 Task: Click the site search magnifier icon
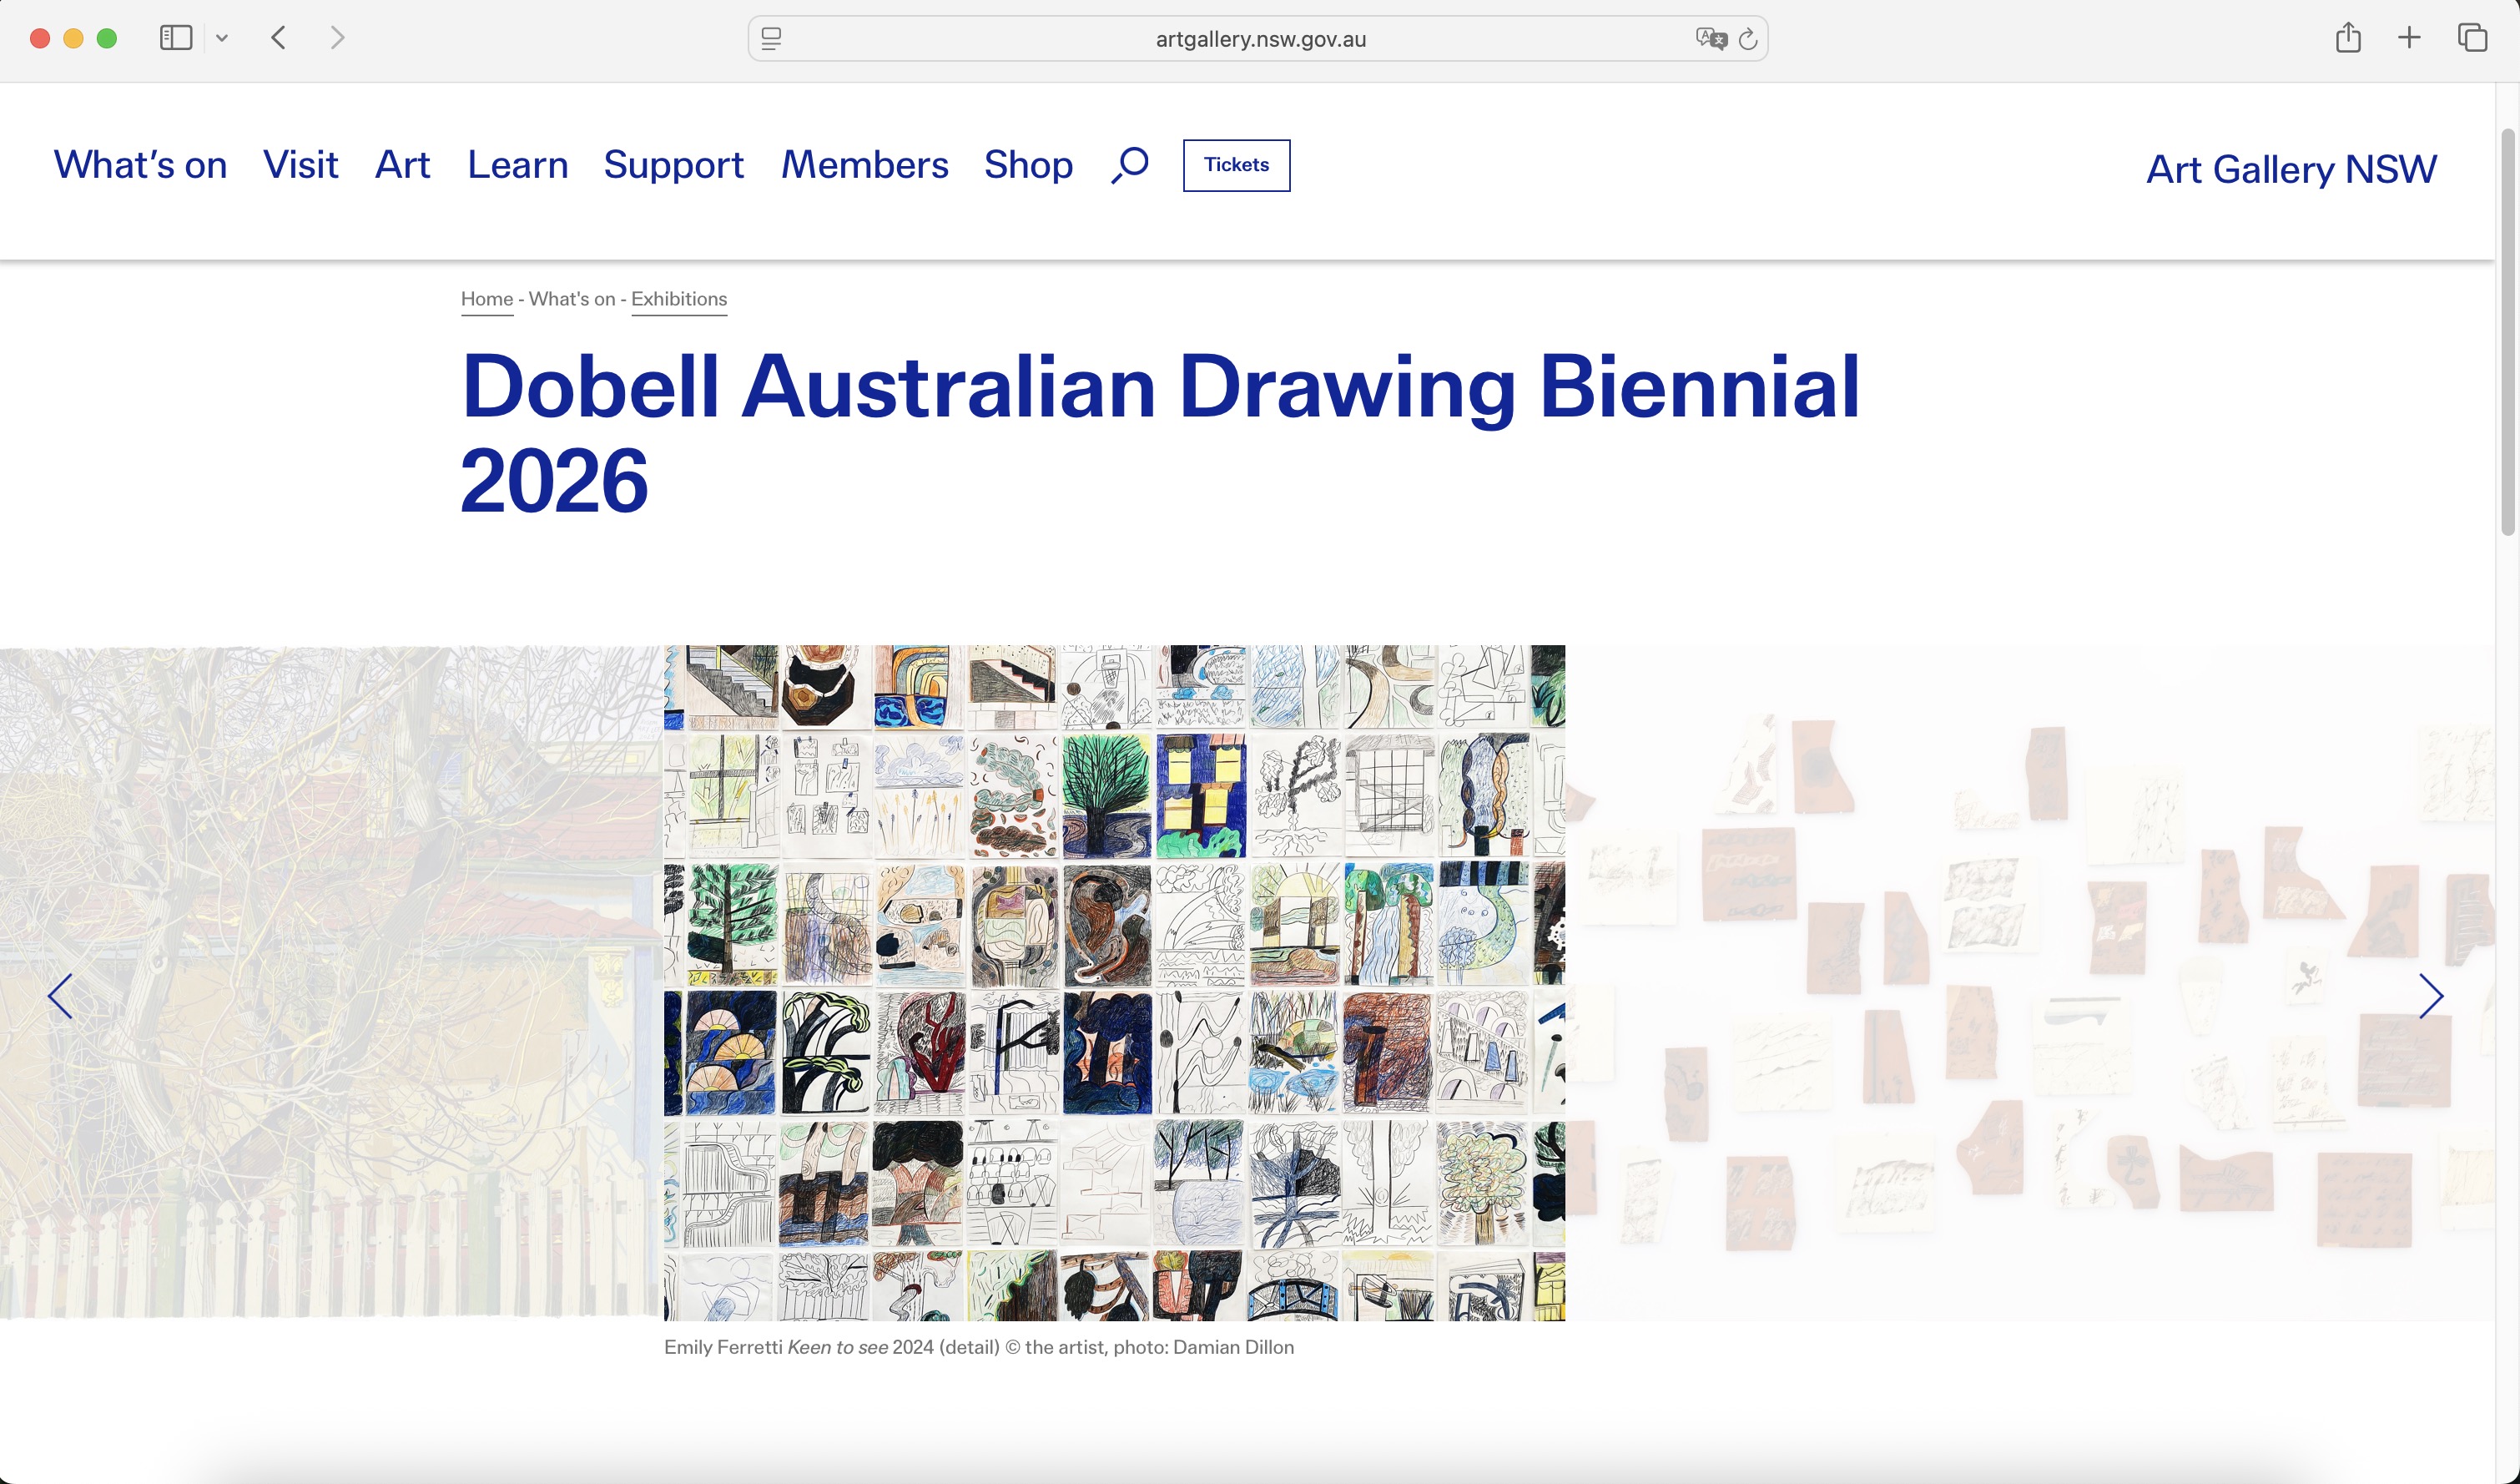pyautogui.click(x=1130, y=165)
